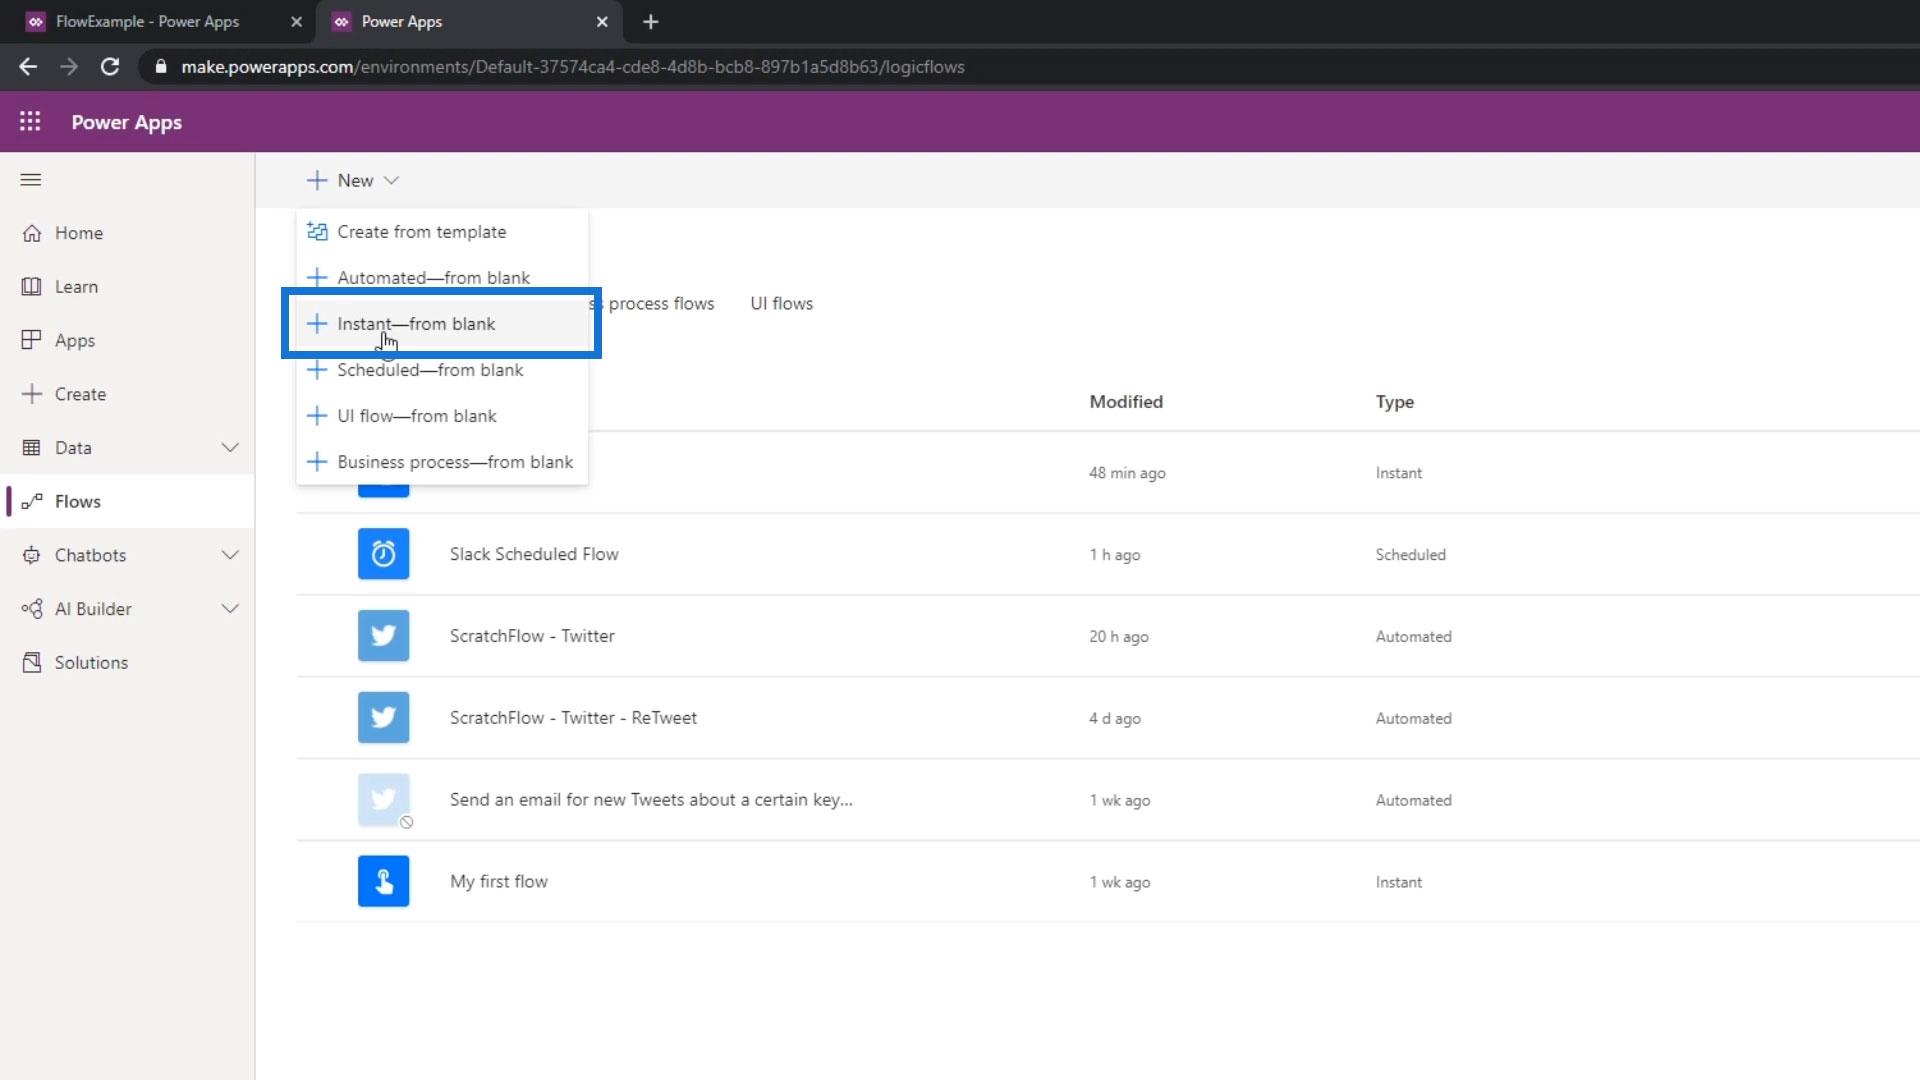Toggle the New dropdown menu
This screenshot has height=1080, width=1920.
[354, 180]
